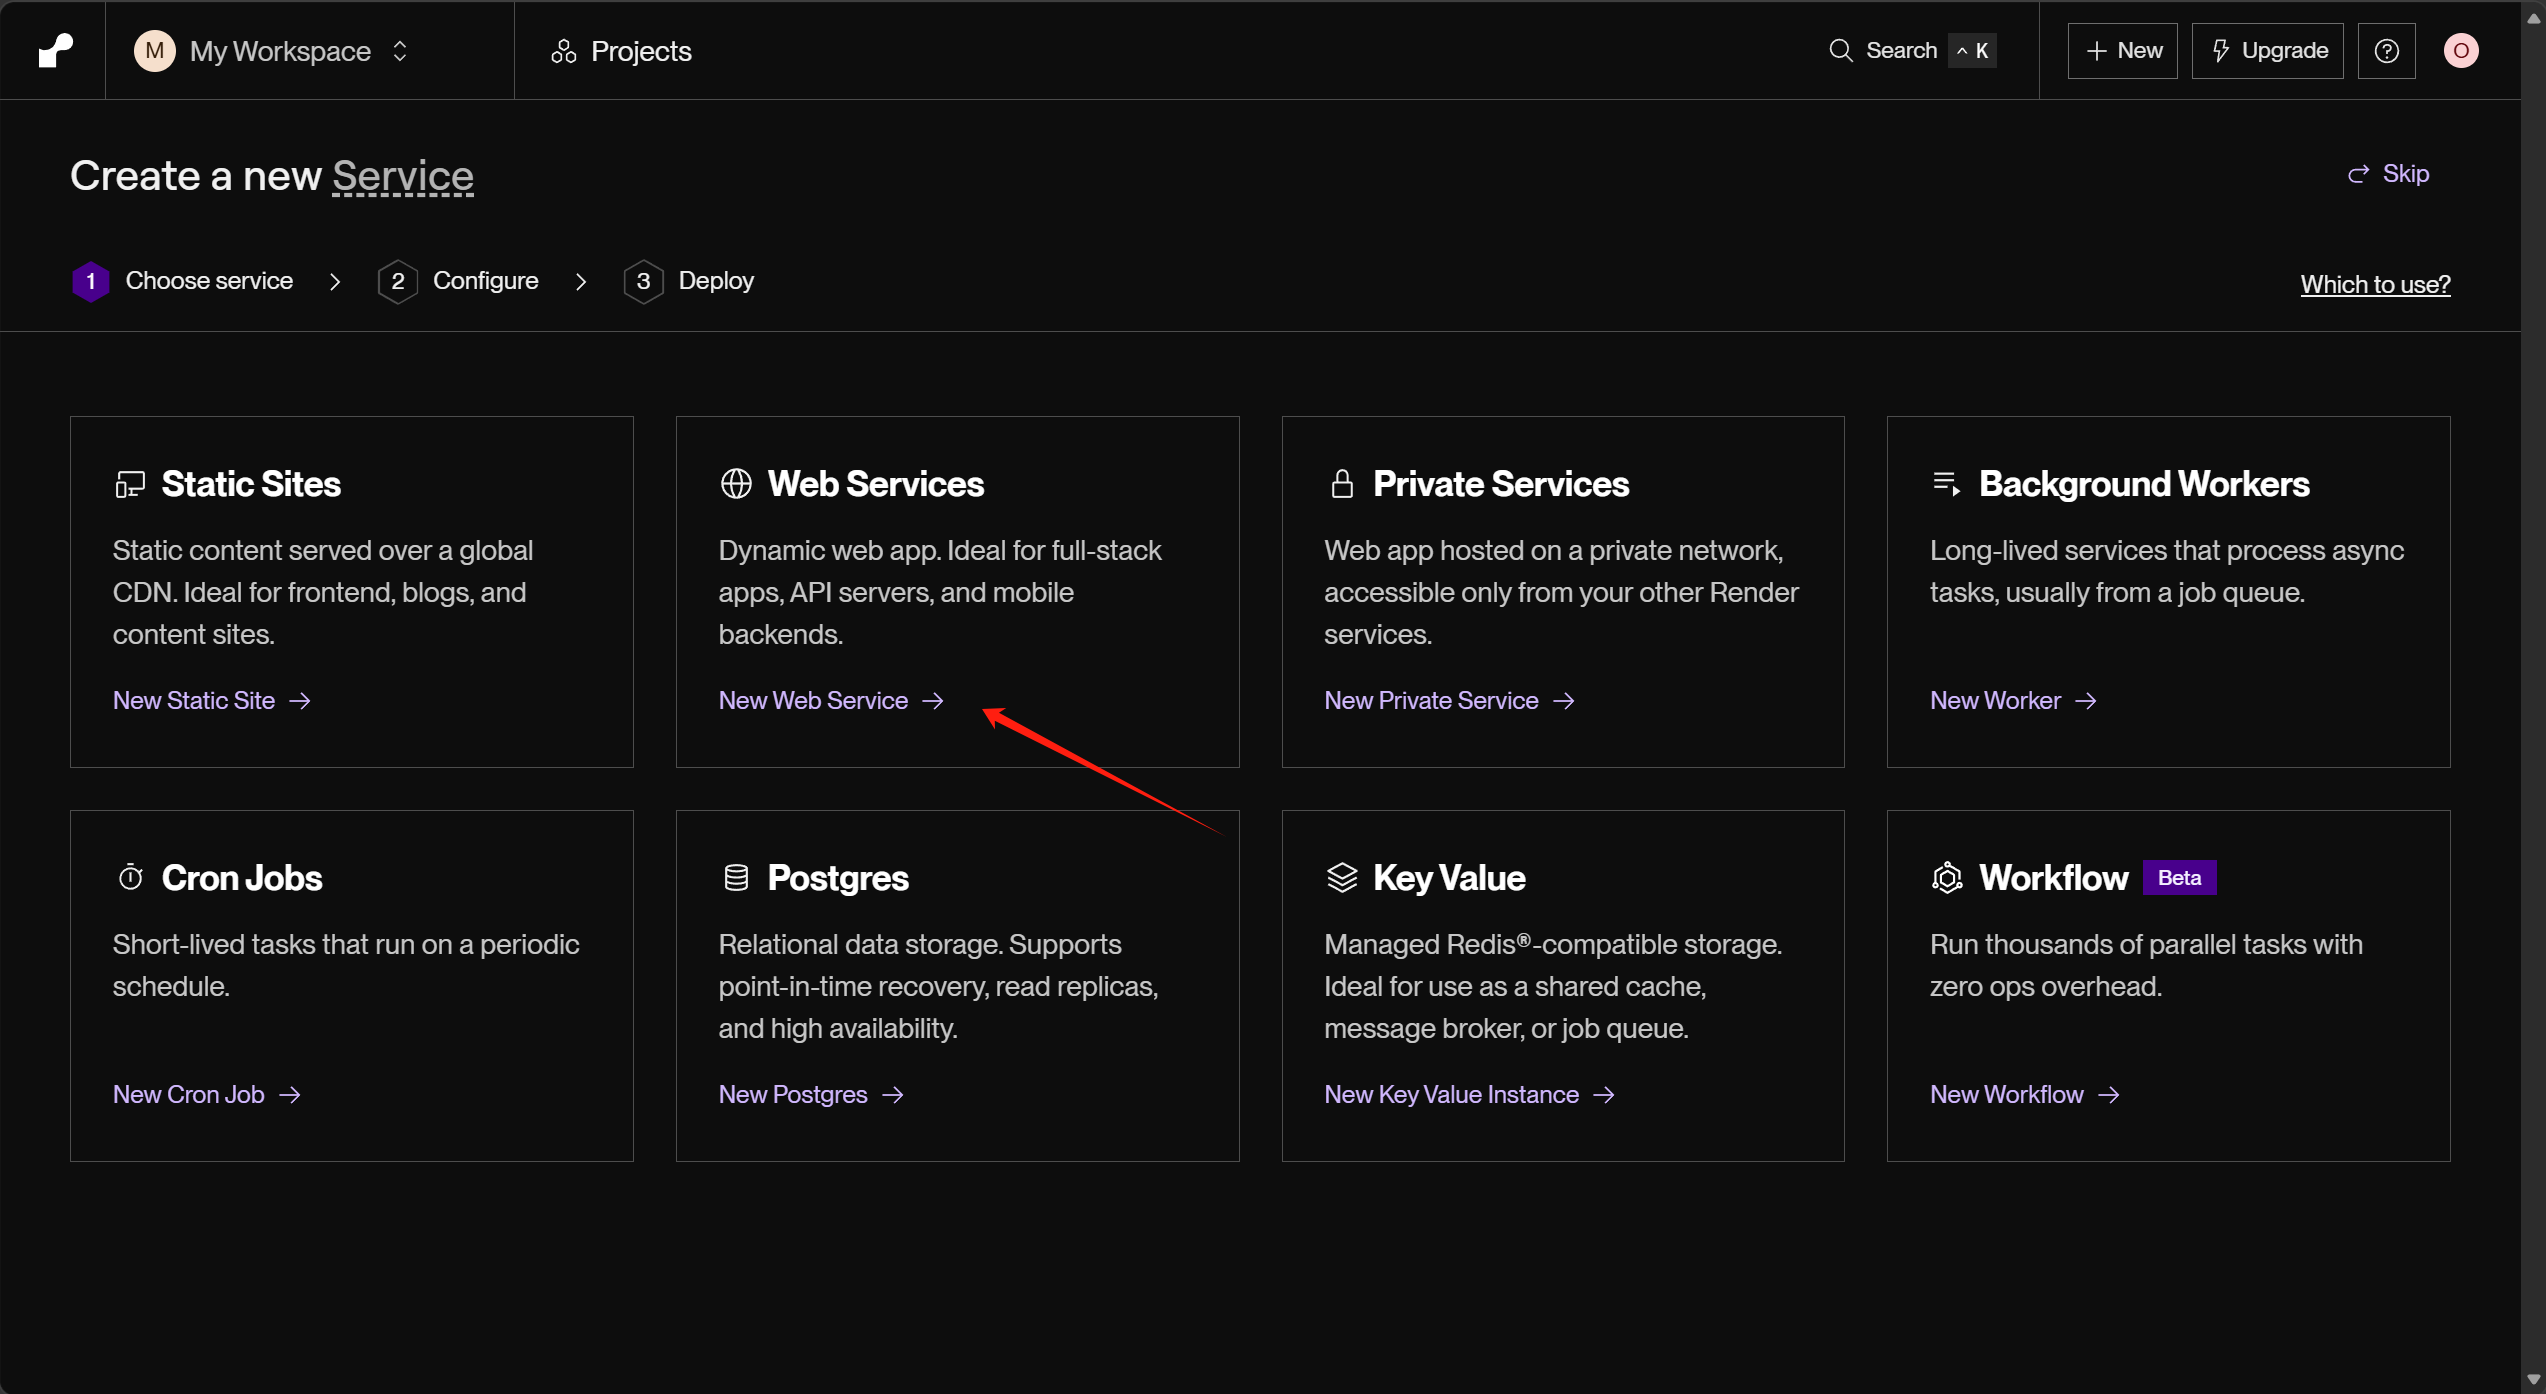Click the chevron after Choose service

pos(335,282)
